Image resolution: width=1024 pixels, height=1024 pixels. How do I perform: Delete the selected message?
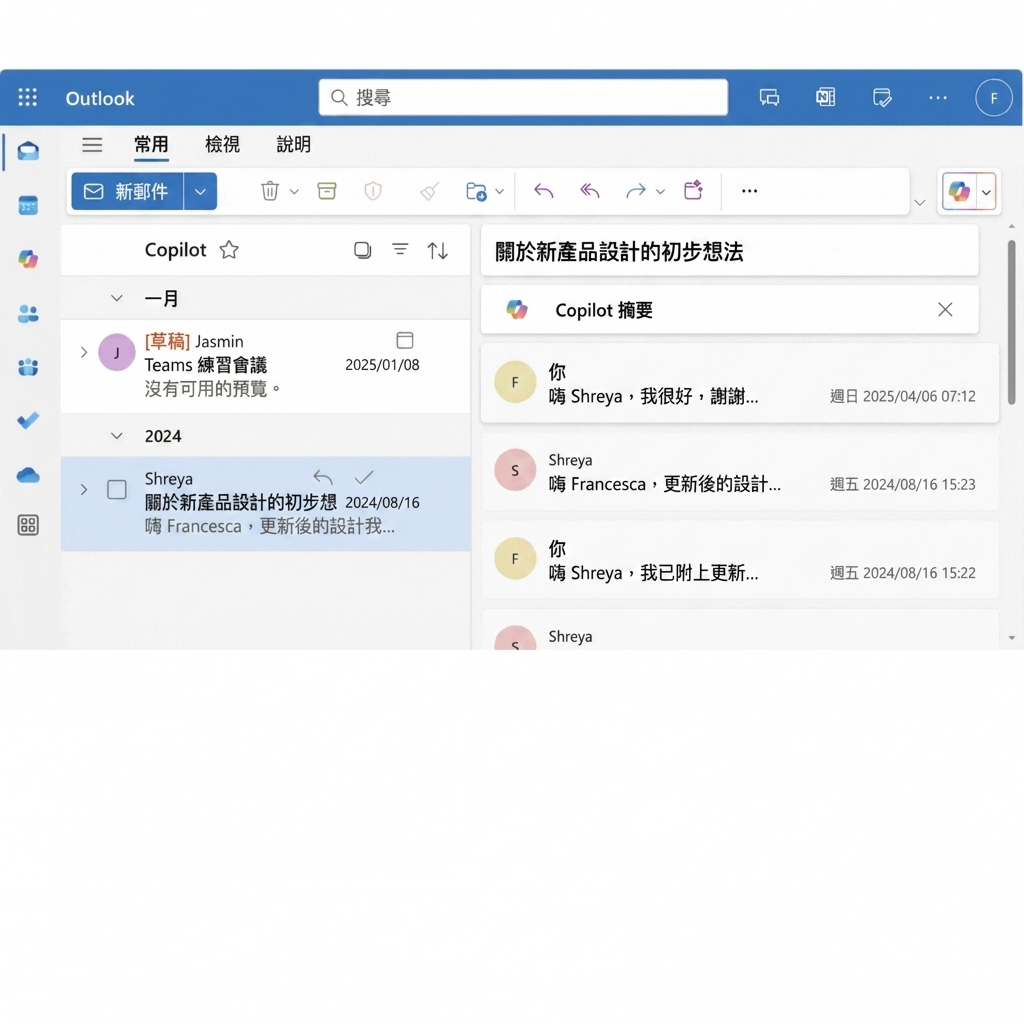pos(270,191)
